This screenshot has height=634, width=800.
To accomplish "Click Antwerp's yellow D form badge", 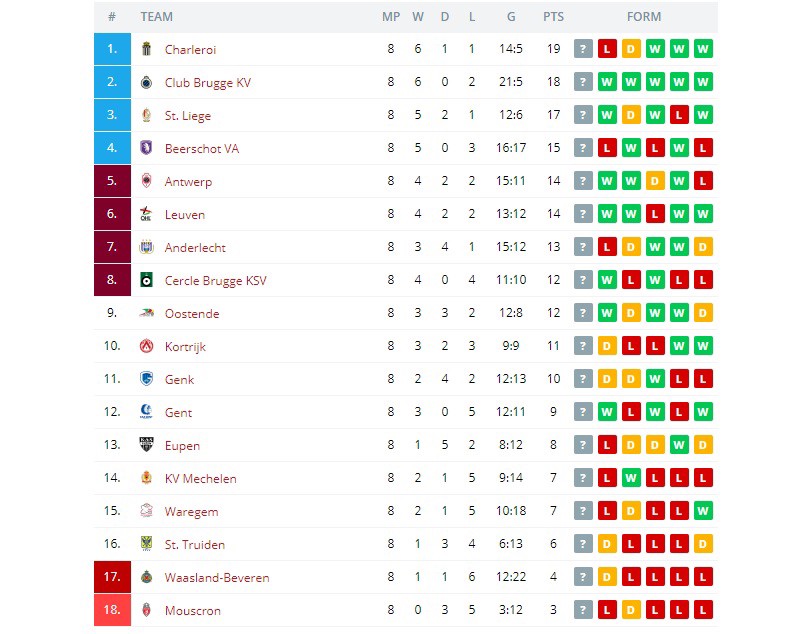I will pyautogui.click(x=655, y=181).
